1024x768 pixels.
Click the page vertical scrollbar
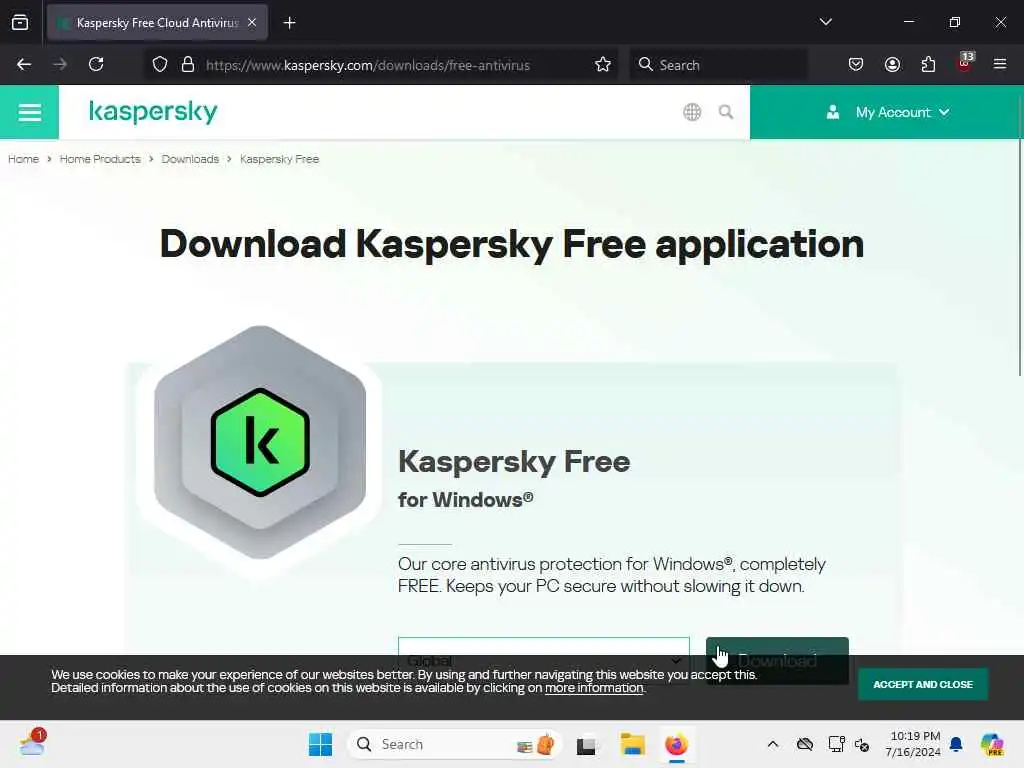(x=1019, y=235)
